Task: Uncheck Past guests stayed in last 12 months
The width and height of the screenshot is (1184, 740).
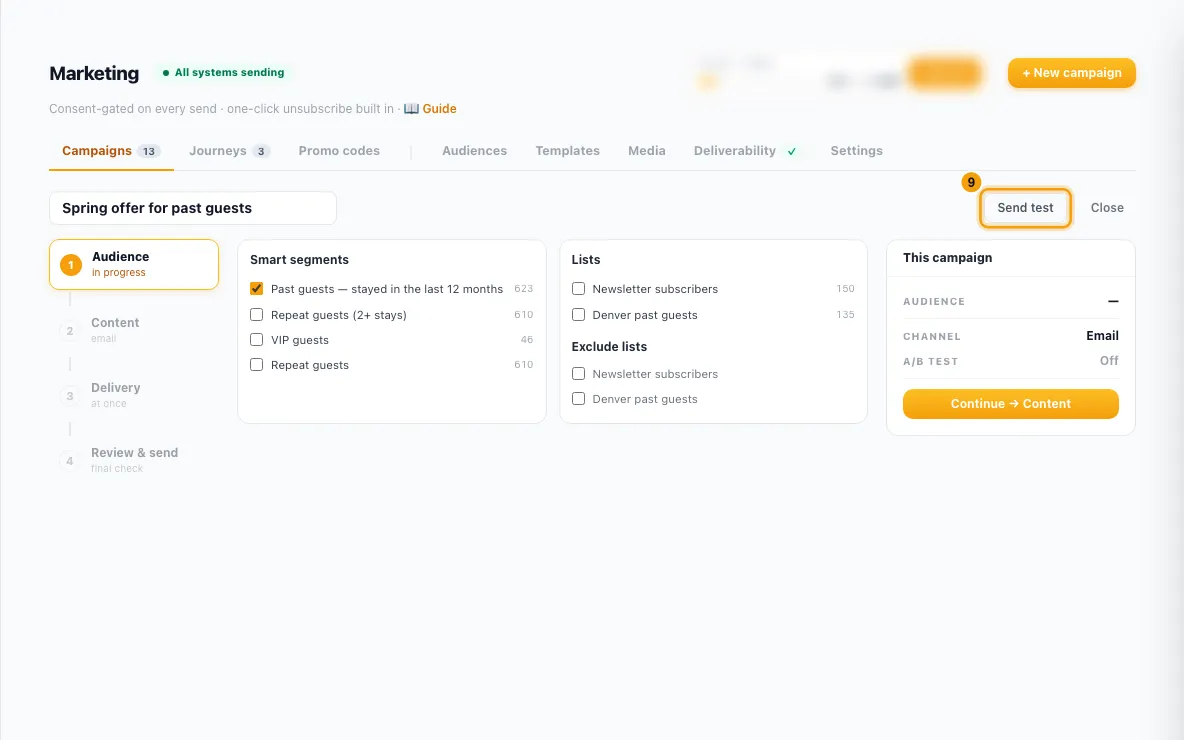Action: click(257, 289)
